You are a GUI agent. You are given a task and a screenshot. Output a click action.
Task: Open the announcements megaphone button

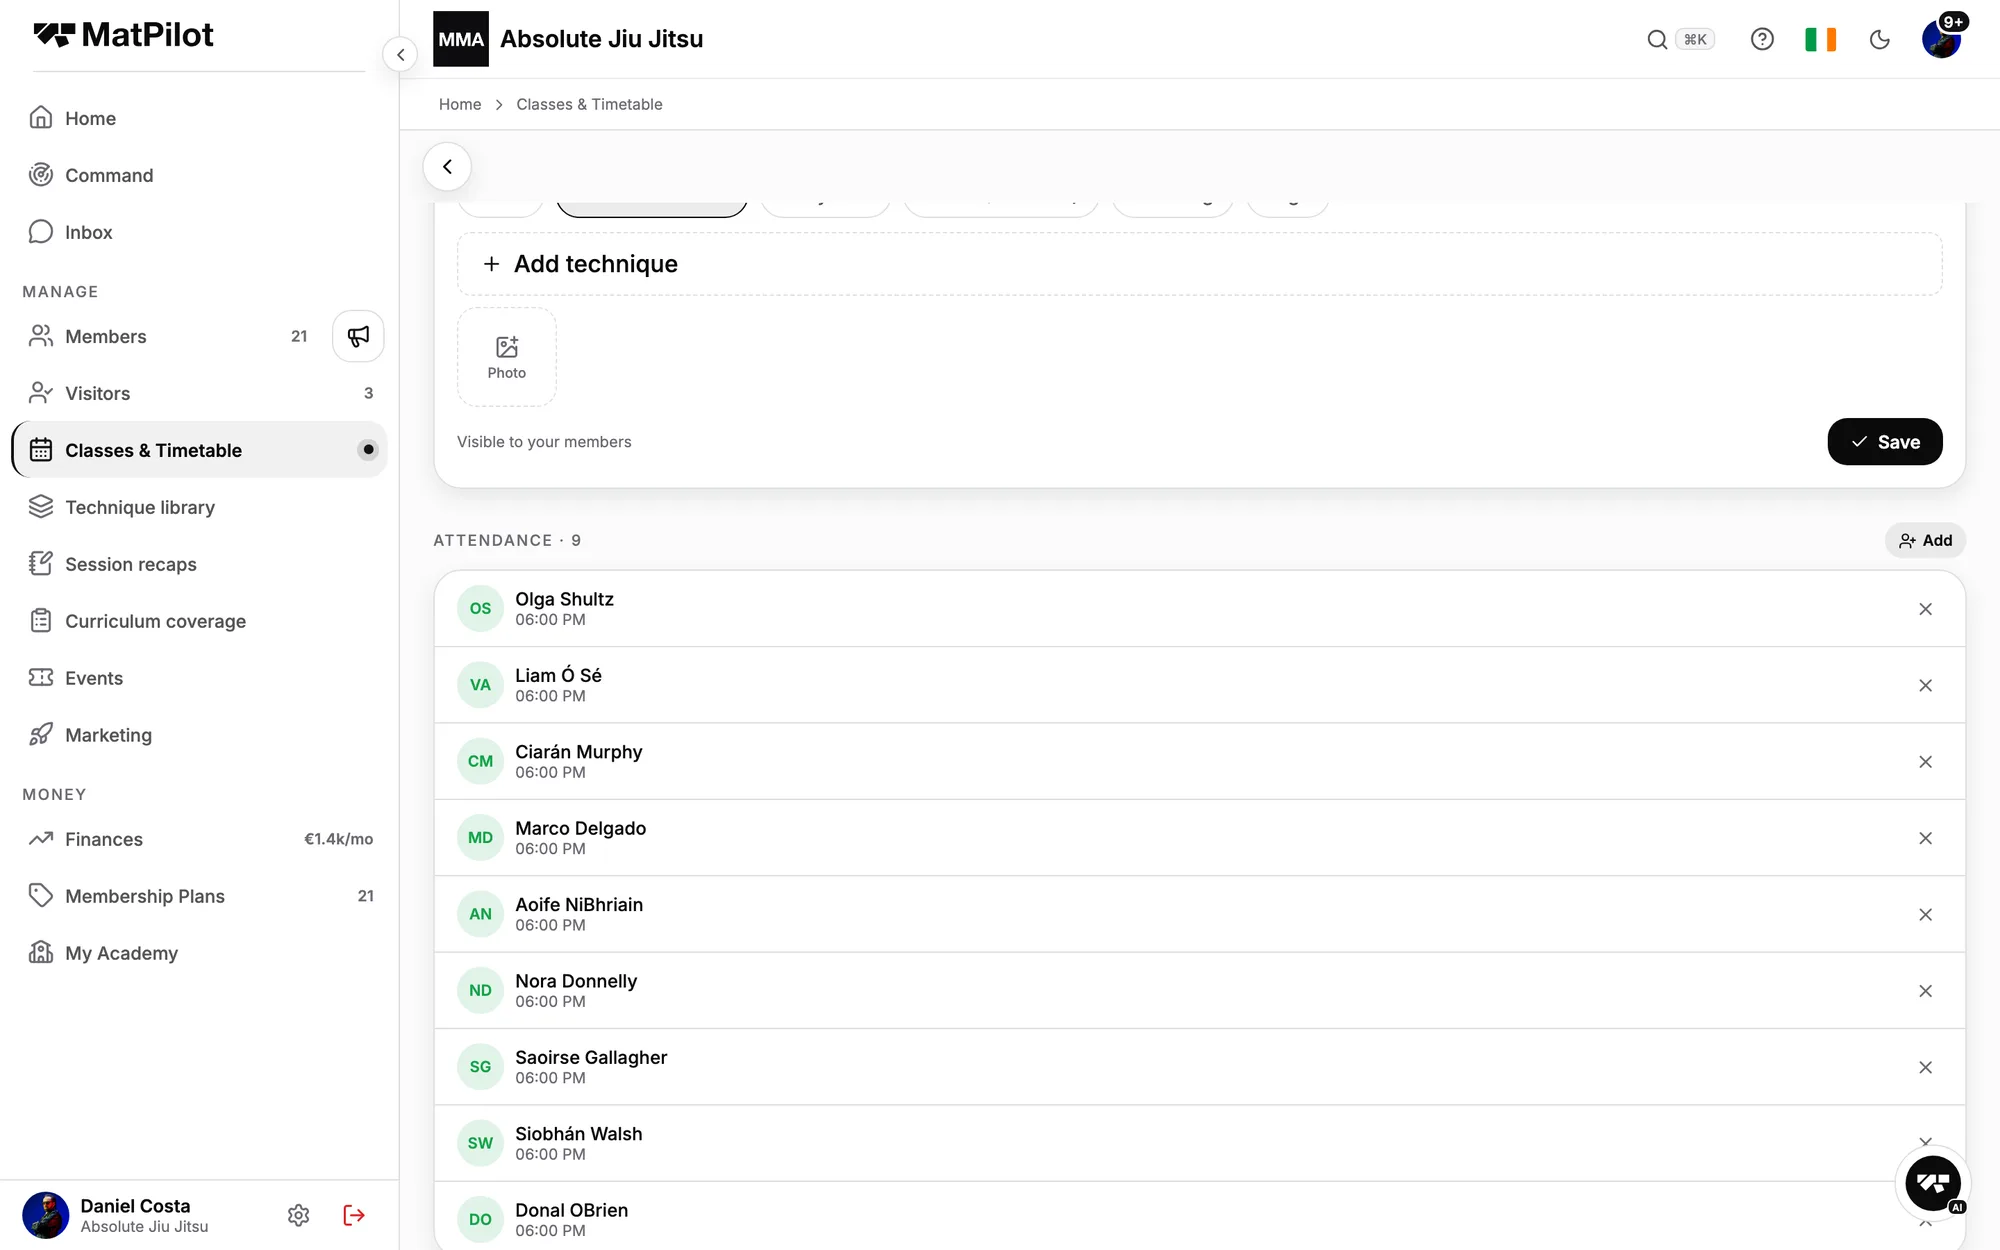358,336
